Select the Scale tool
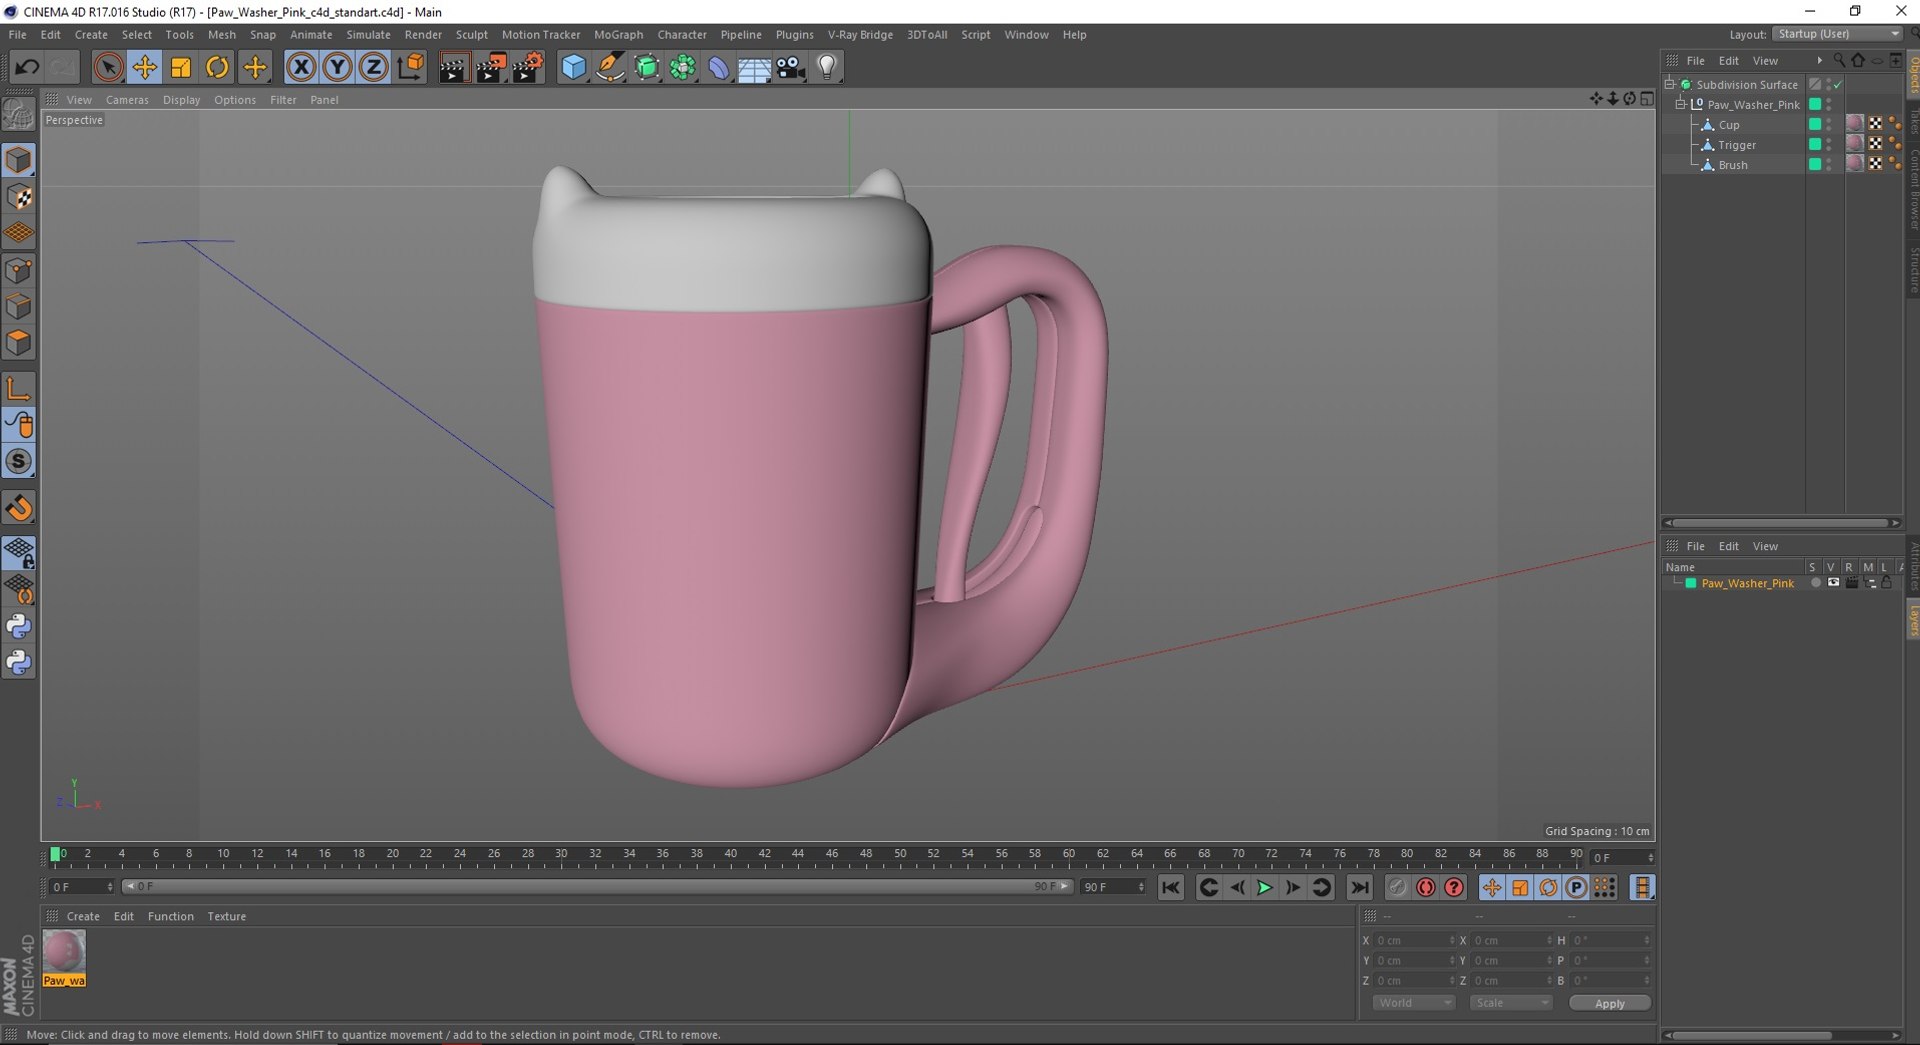The height and width of the screenshot is (1045, 1920). pos(181,67)
